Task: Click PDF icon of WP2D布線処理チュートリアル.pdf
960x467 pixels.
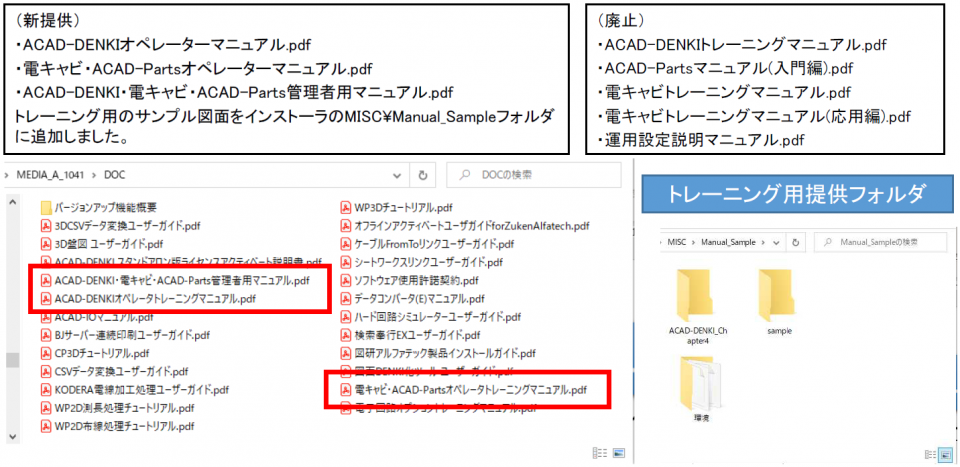Action: (45, 425)
